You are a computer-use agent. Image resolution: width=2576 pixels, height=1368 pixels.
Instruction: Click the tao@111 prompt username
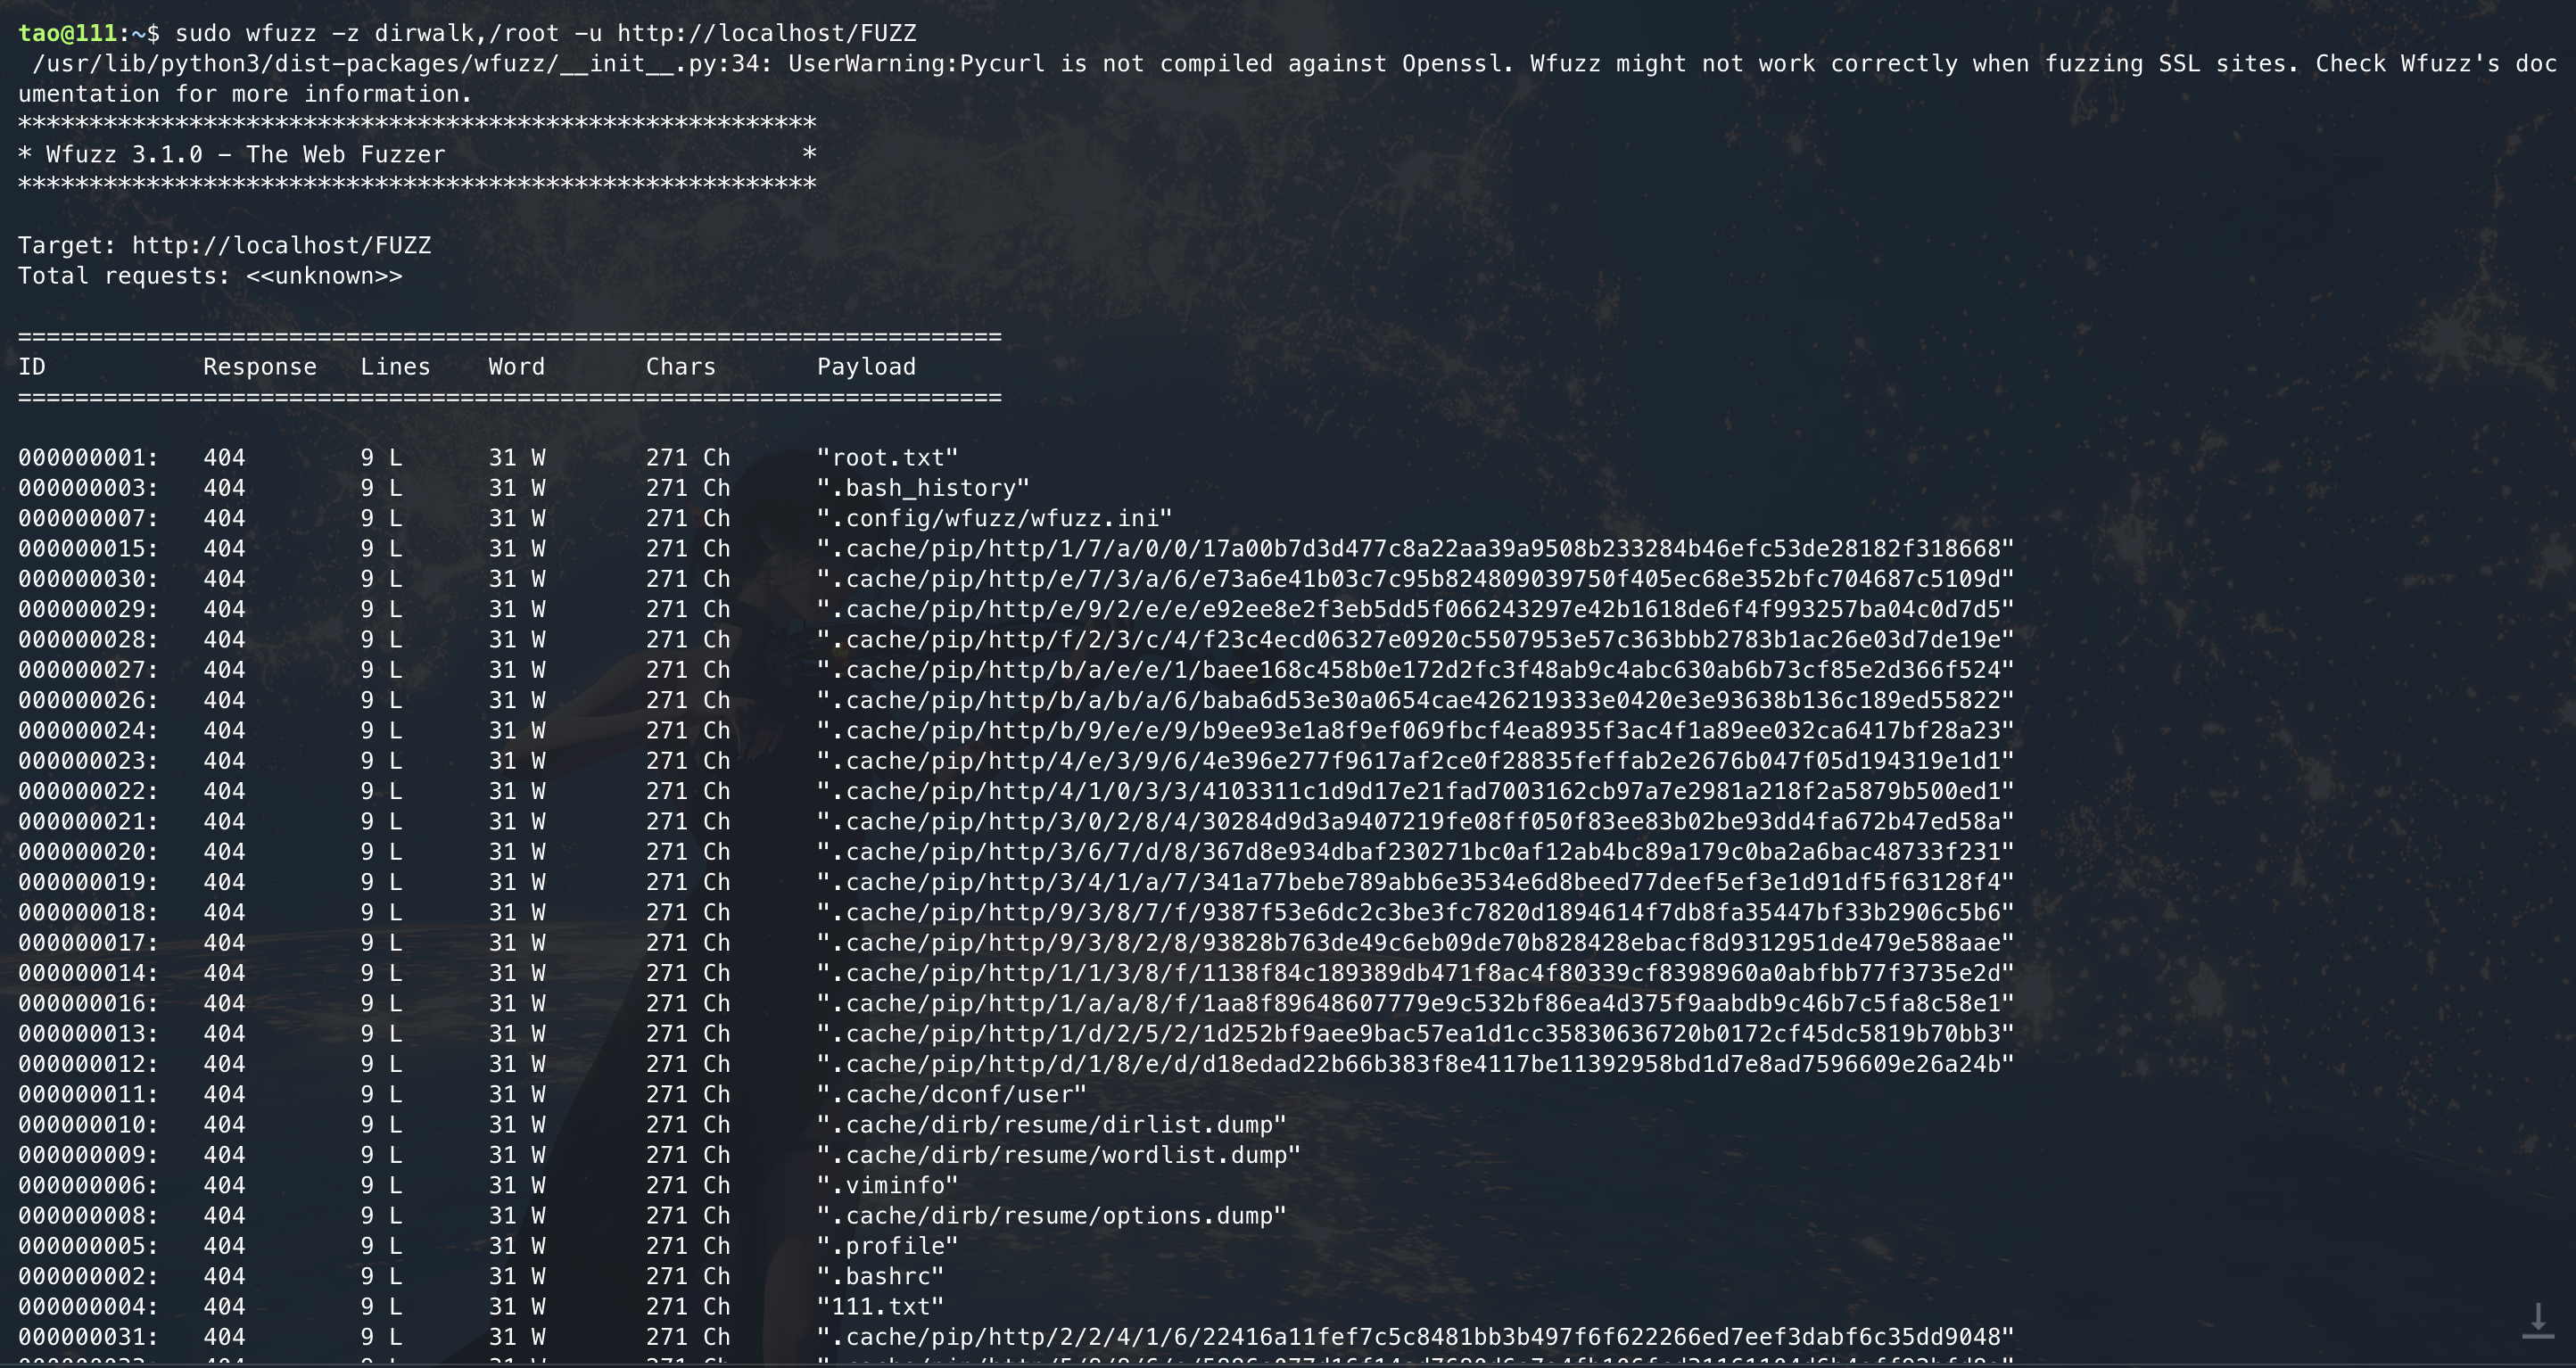click(68, 33)
